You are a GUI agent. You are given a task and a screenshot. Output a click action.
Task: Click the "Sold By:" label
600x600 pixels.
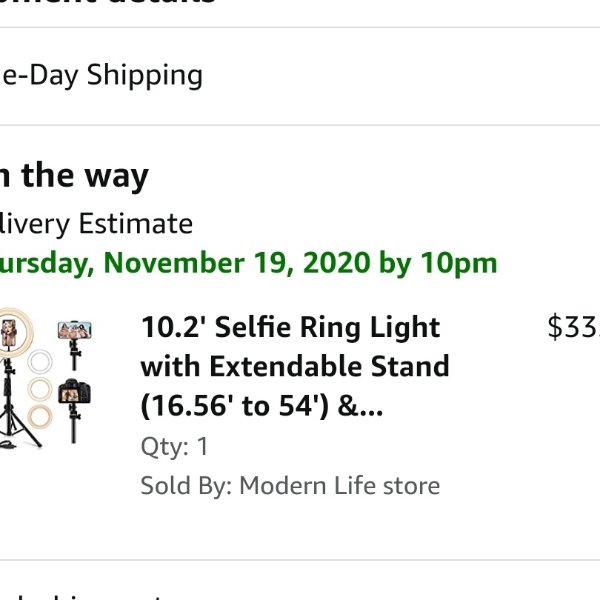click(x=186, y=486)
